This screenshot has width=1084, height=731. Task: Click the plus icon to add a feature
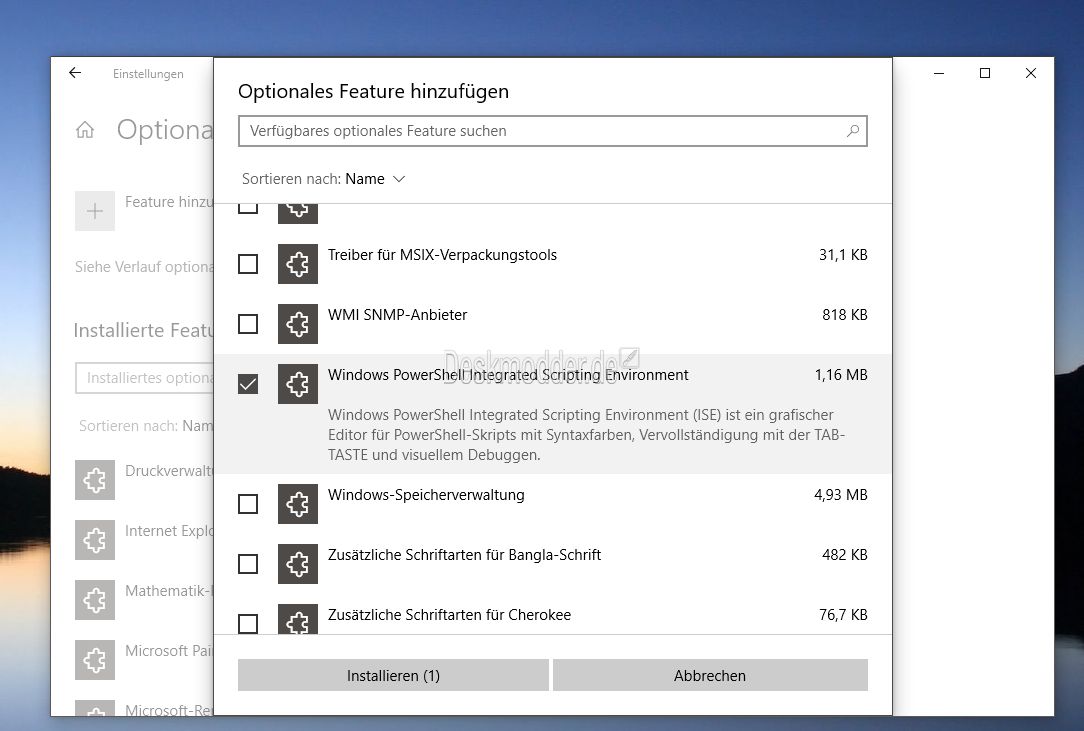[x=95, y=211]
